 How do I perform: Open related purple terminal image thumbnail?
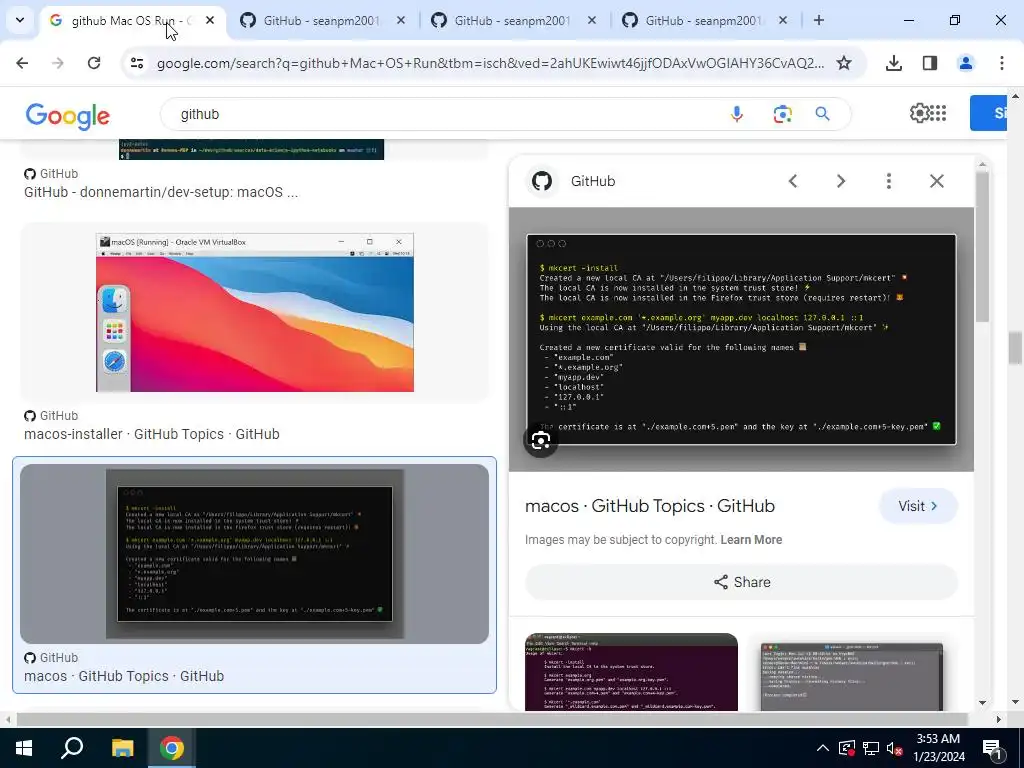(632, 672)
